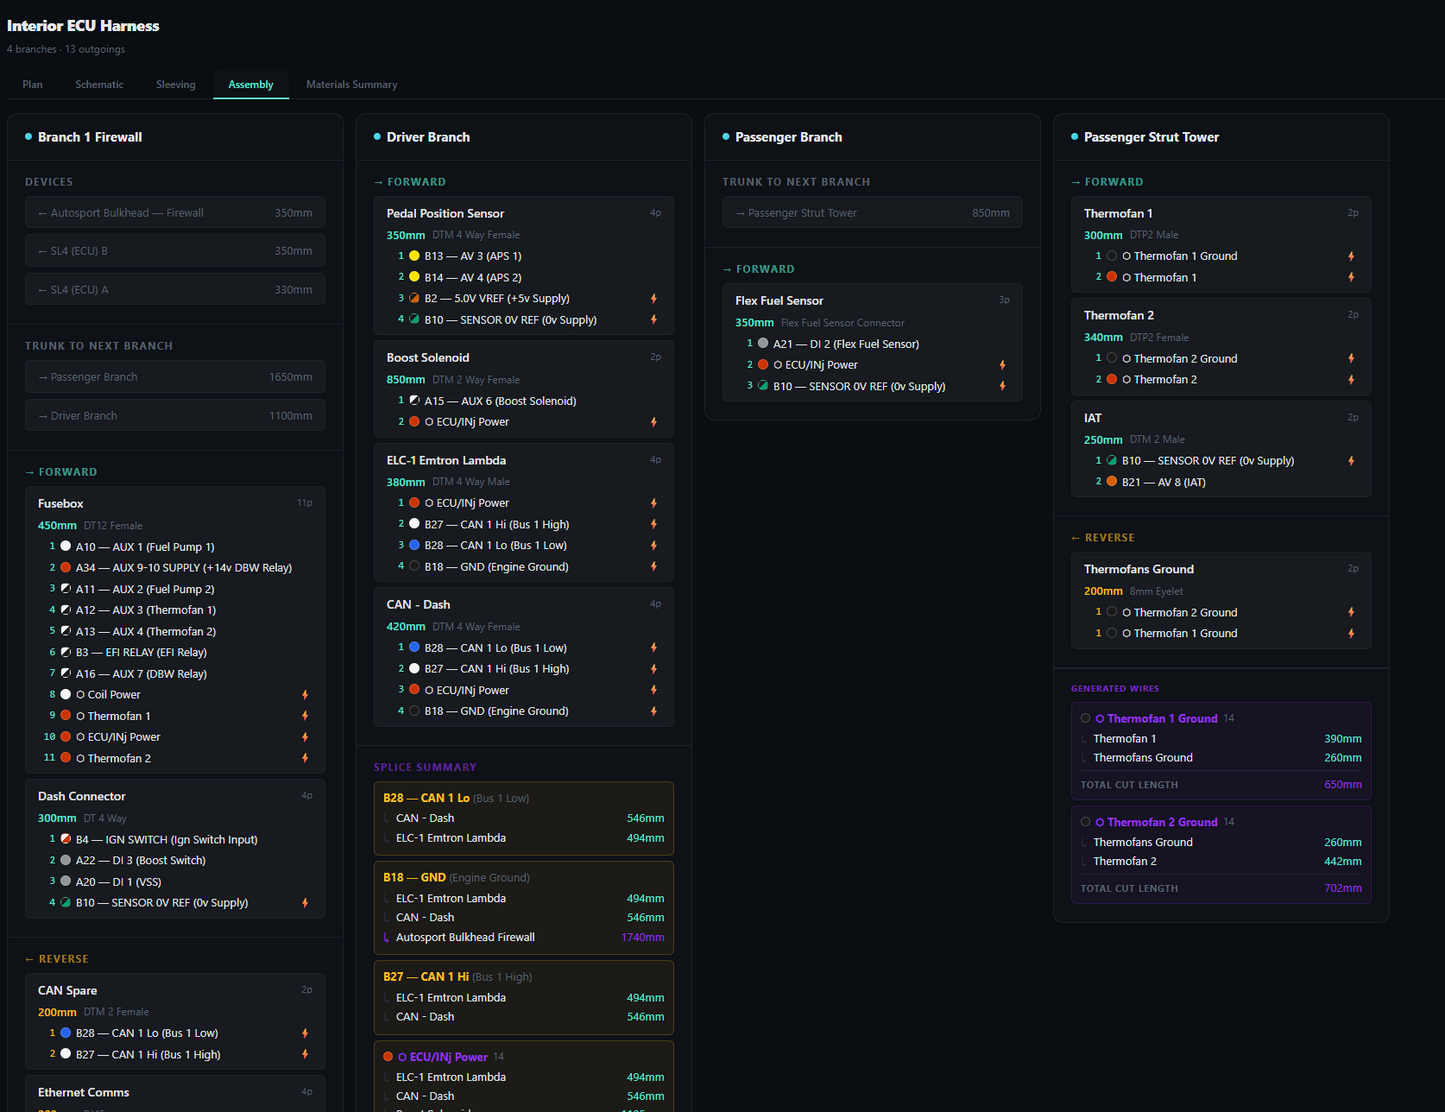Select the A21 — DI 2 (Flex Fuel Sensor) pin row
The image size is (1445, 1112).
872,344
